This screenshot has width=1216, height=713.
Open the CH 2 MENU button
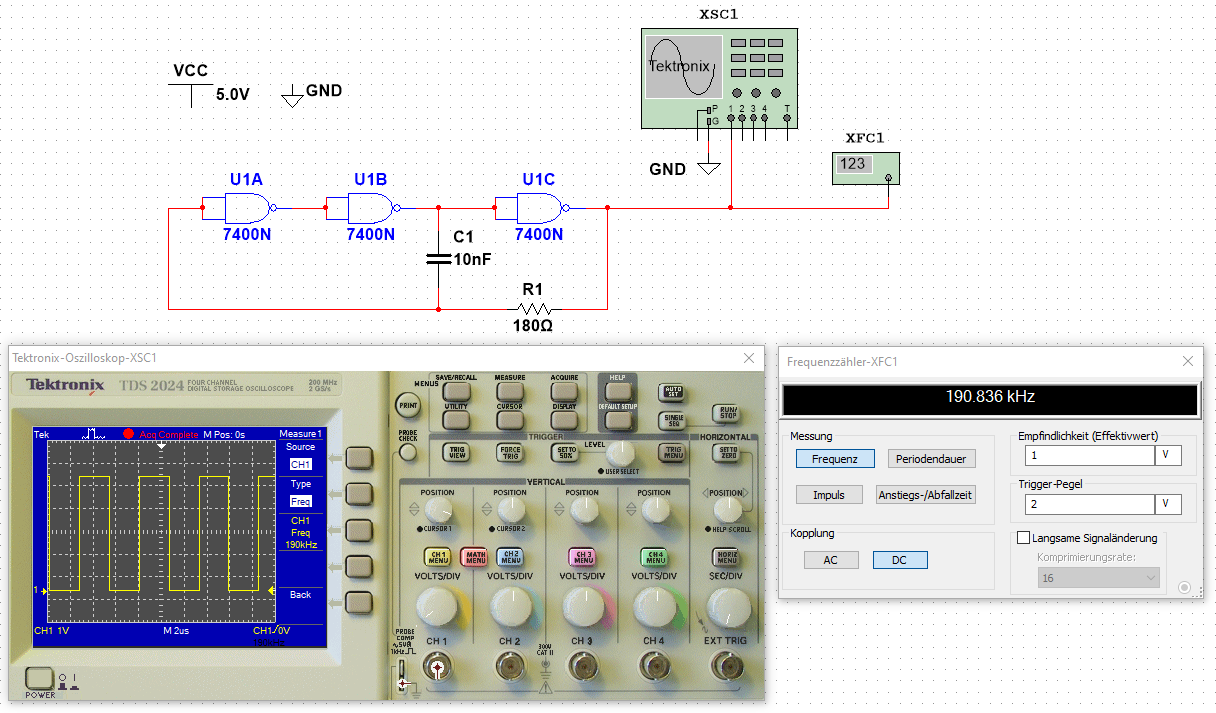pos(509,557)
